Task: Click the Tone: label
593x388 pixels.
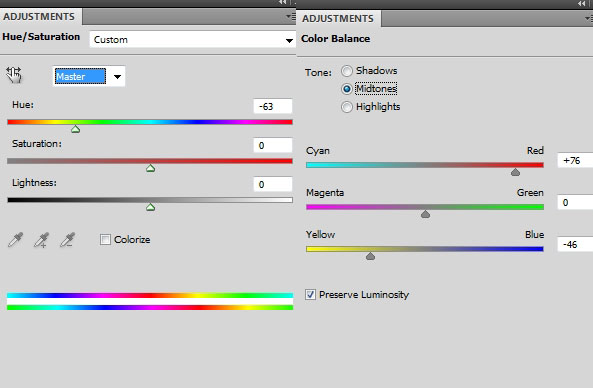Action: click(318, 72)
